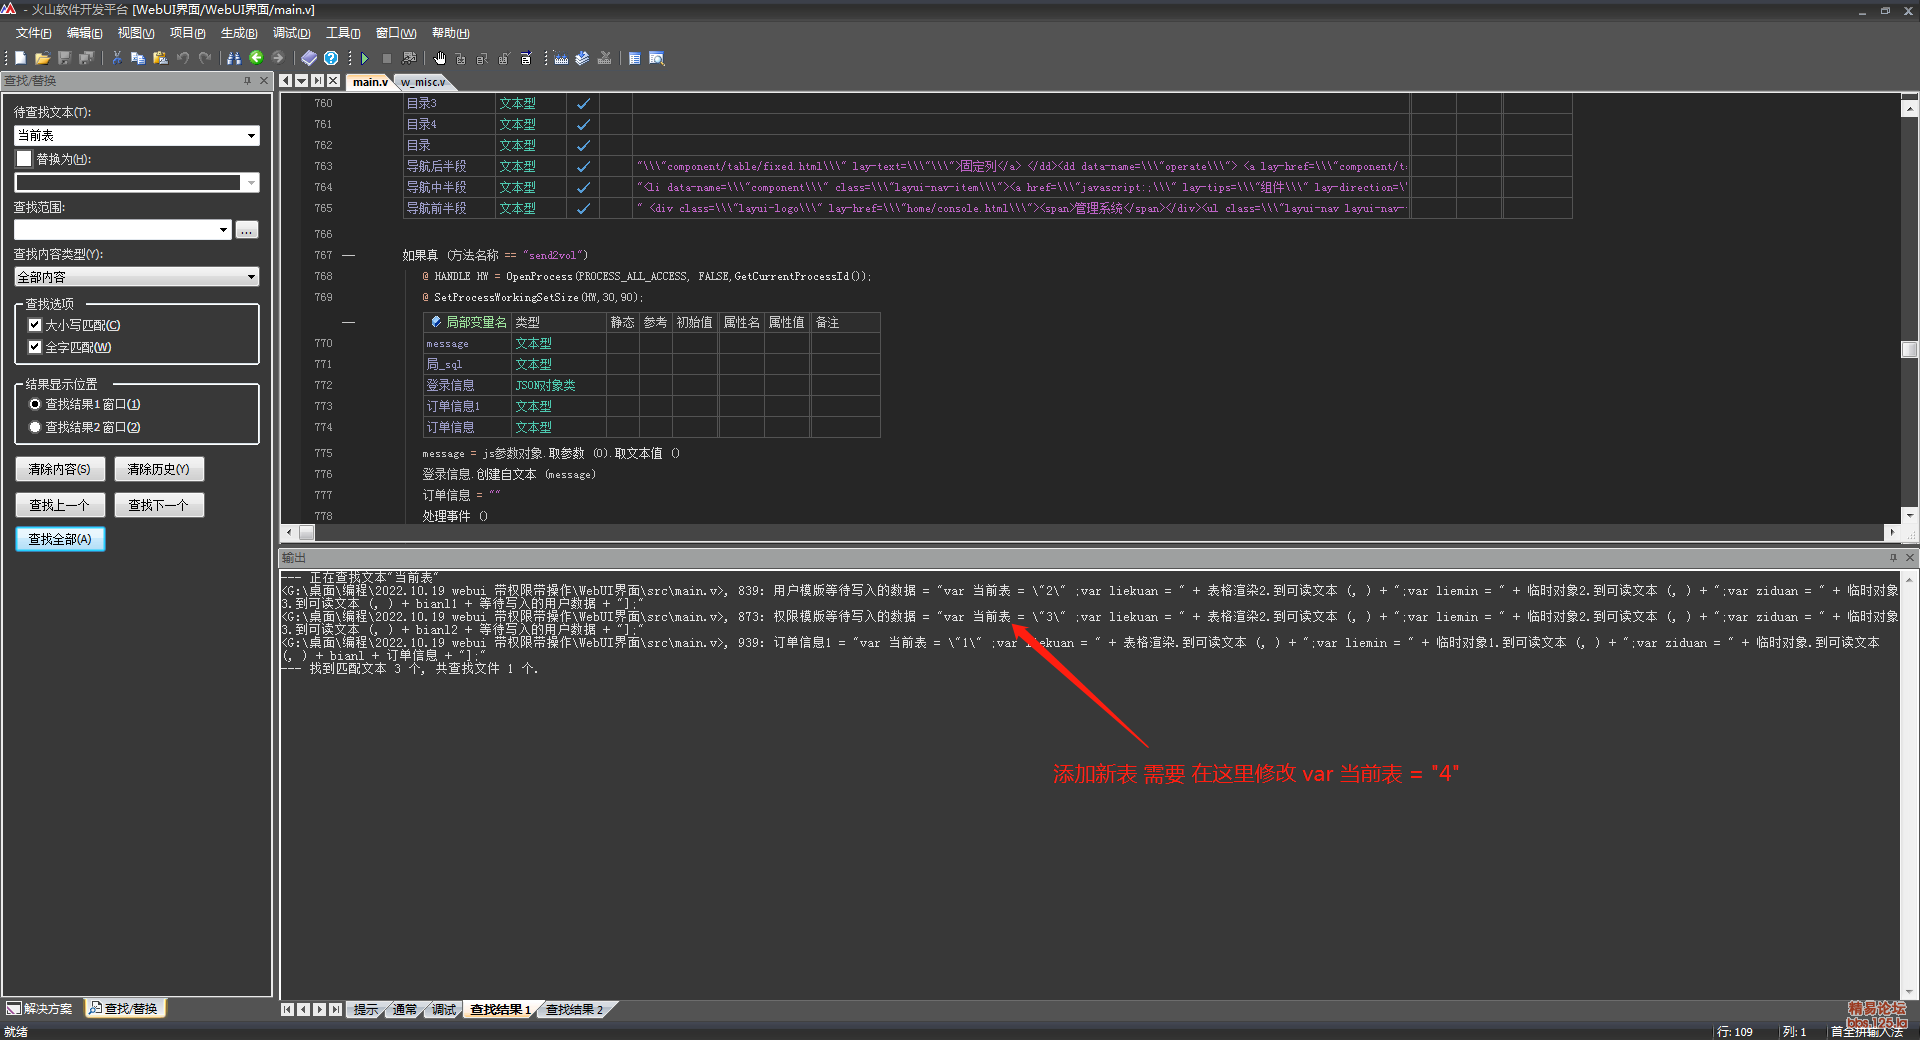Open the 文件 menu
Image resolution: width=1920 pixels, height=1040 pixels.
click(x=33, y=33)
